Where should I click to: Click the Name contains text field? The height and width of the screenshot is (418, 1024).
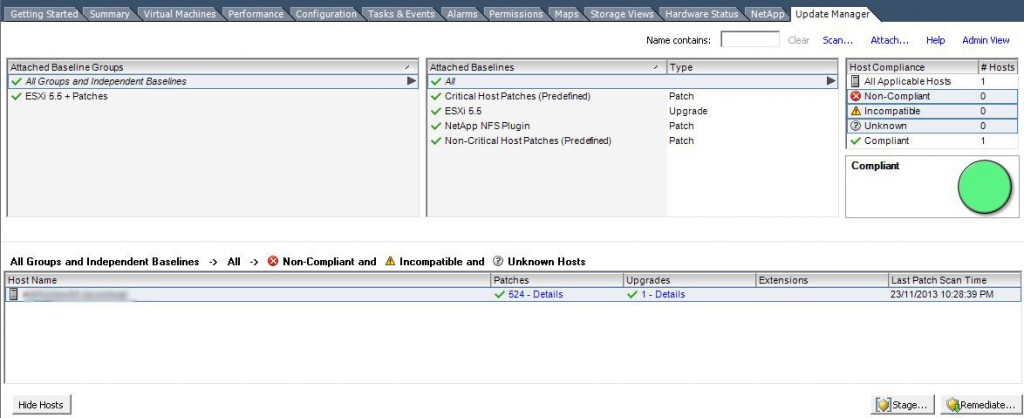pyautogui.click(x=750, y=40)
